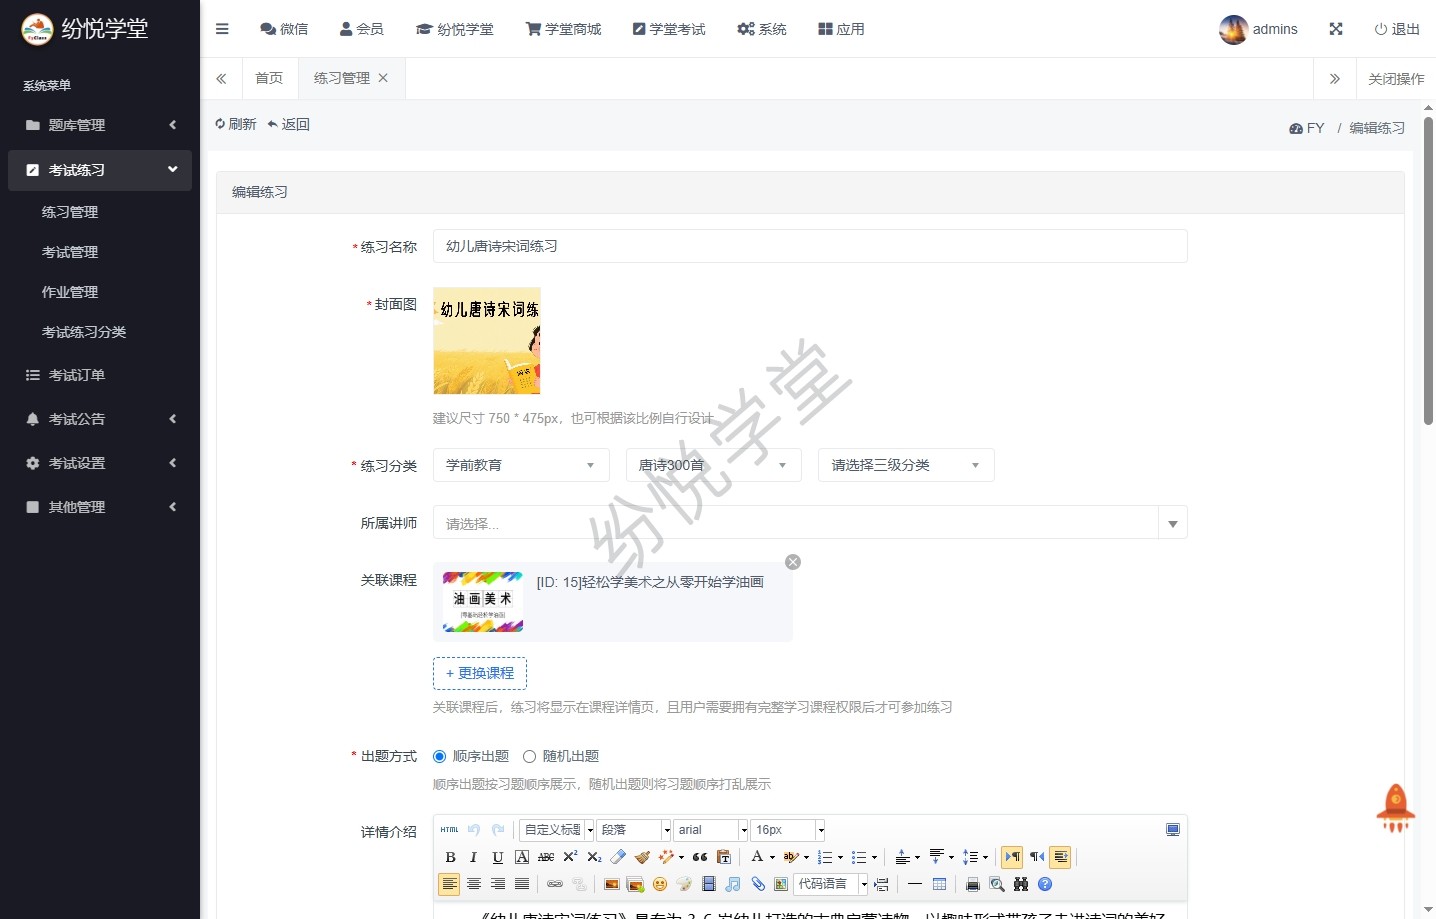Open 考试管理 in the sidebar
Viewport: 1436px width, 919px height.
(70, 252)
